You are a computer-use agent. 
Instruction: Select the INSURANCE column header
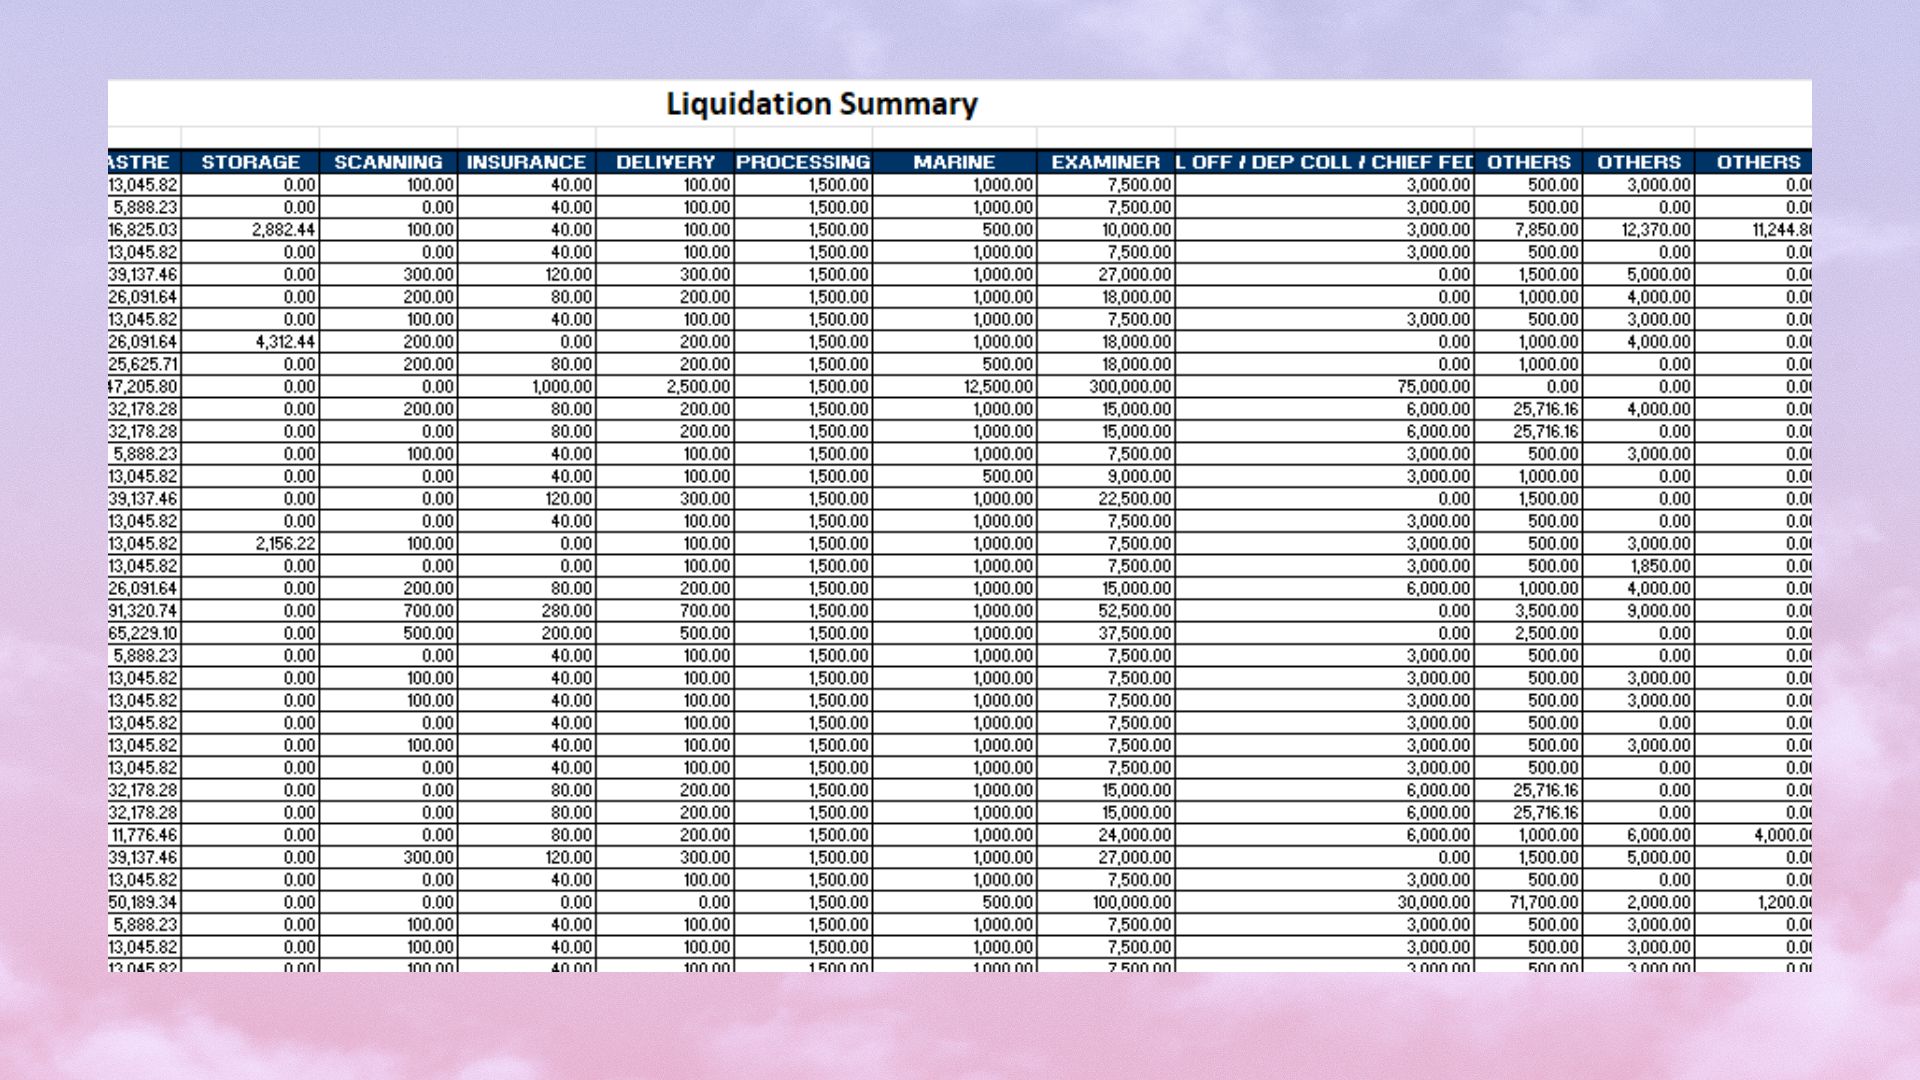[x=526, y=162]
